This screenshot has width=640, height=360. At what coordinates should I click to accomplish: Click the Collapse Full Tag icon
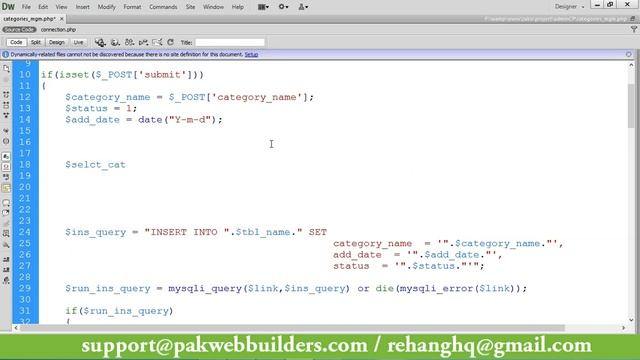6,95
